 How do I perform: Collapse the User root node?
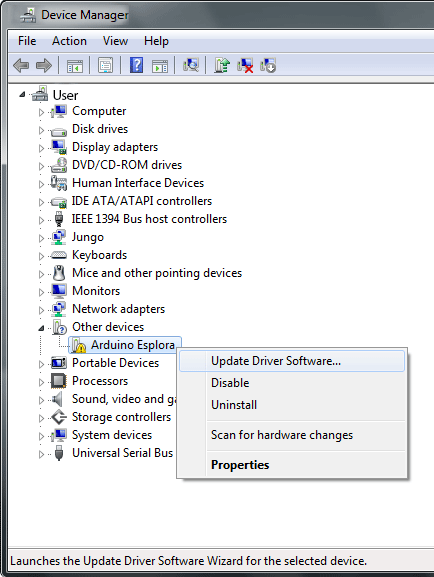tap(22, 95)
